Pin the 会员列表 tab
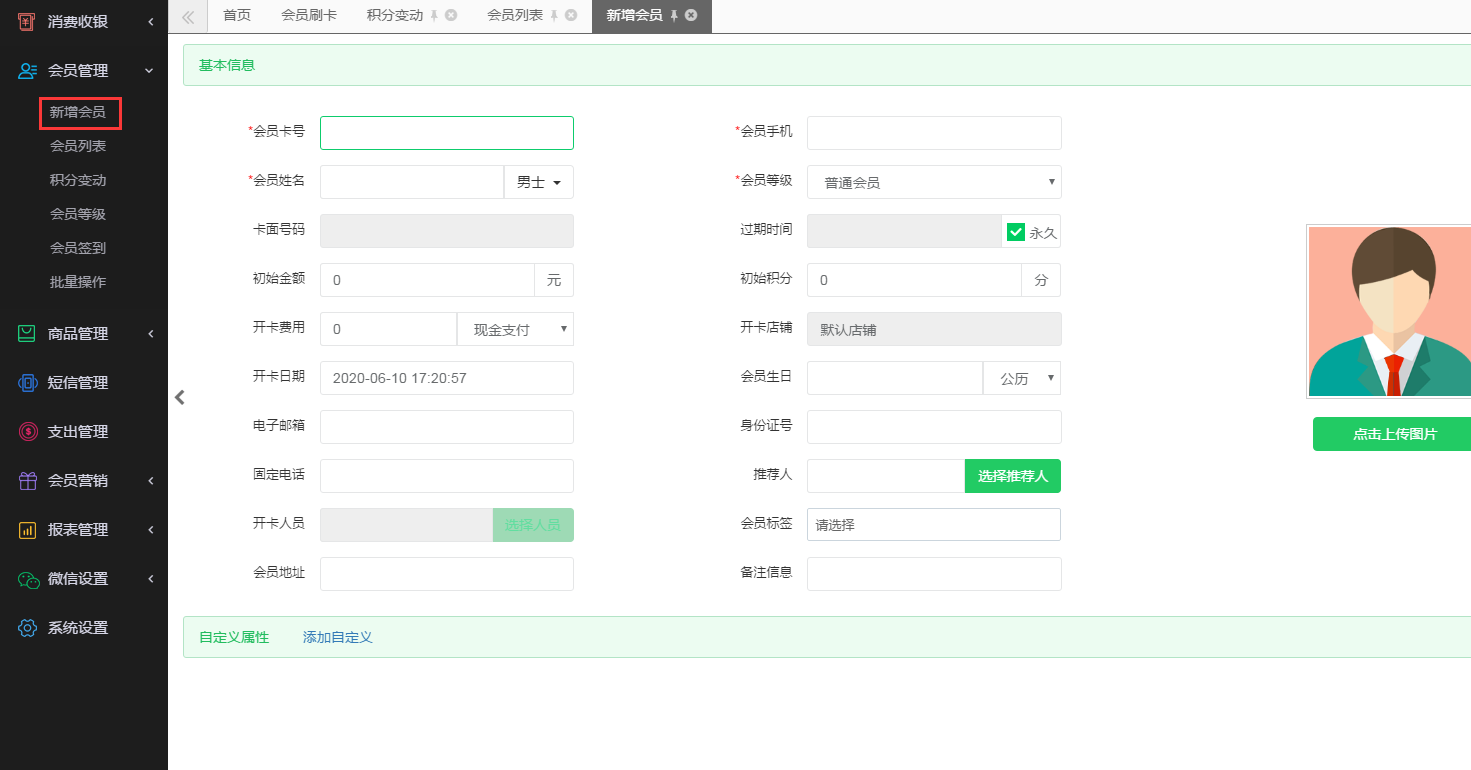The width and height of the screenshot is (1471, 770). [x=554, y=15]
